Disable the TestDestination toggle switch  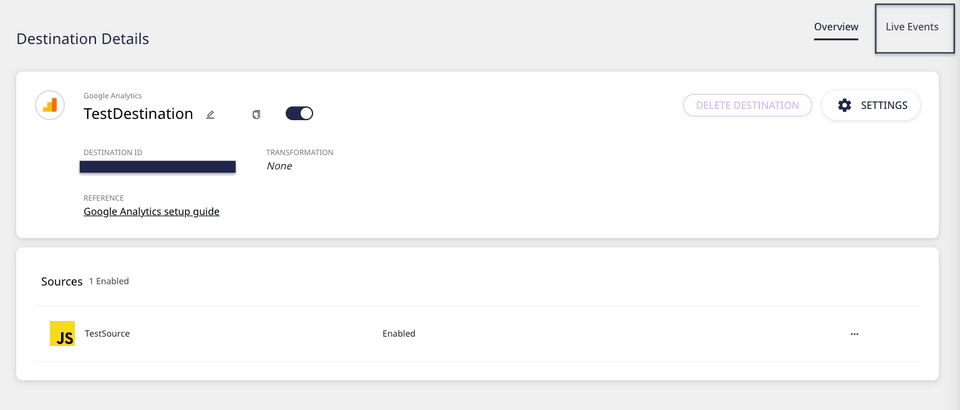coord(300,114)
